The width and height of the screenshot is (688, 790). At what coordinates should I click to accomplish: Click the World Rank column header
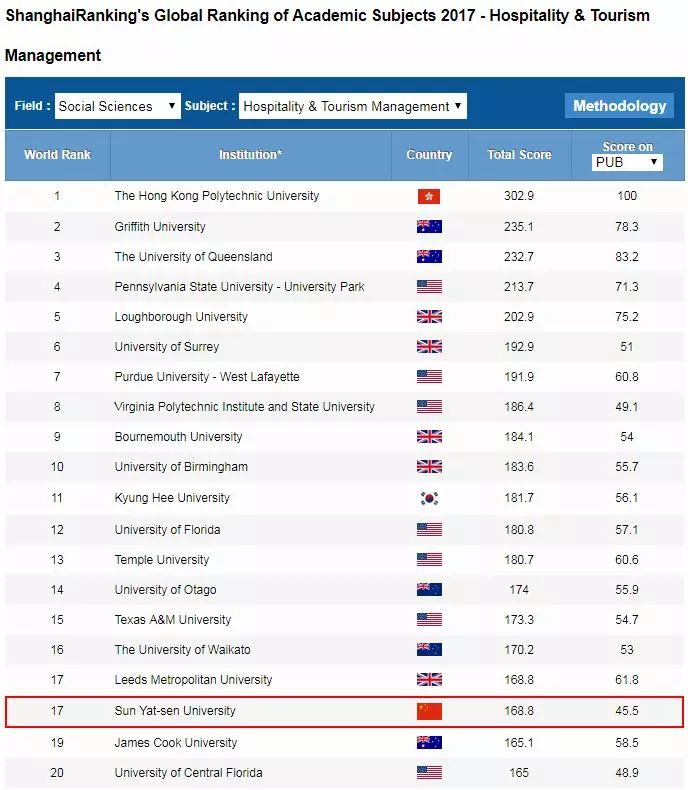[x=57, y=155]
